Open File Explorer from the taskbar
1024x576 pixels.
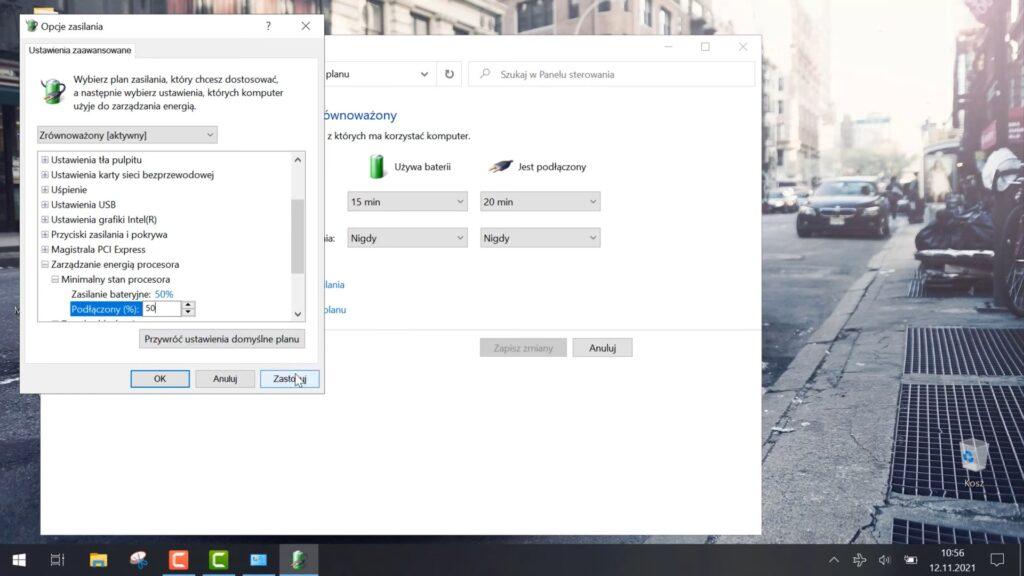pyautogui.click(x=98, y=559)
